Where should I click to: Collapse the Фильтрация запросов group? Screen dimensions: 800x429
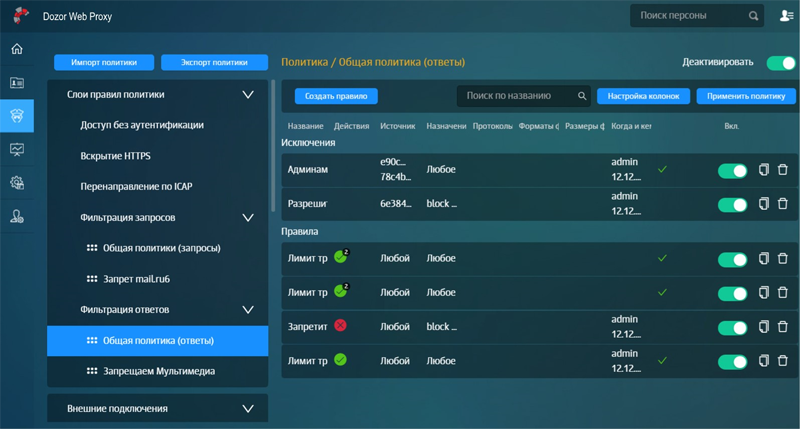click(248, 218)
